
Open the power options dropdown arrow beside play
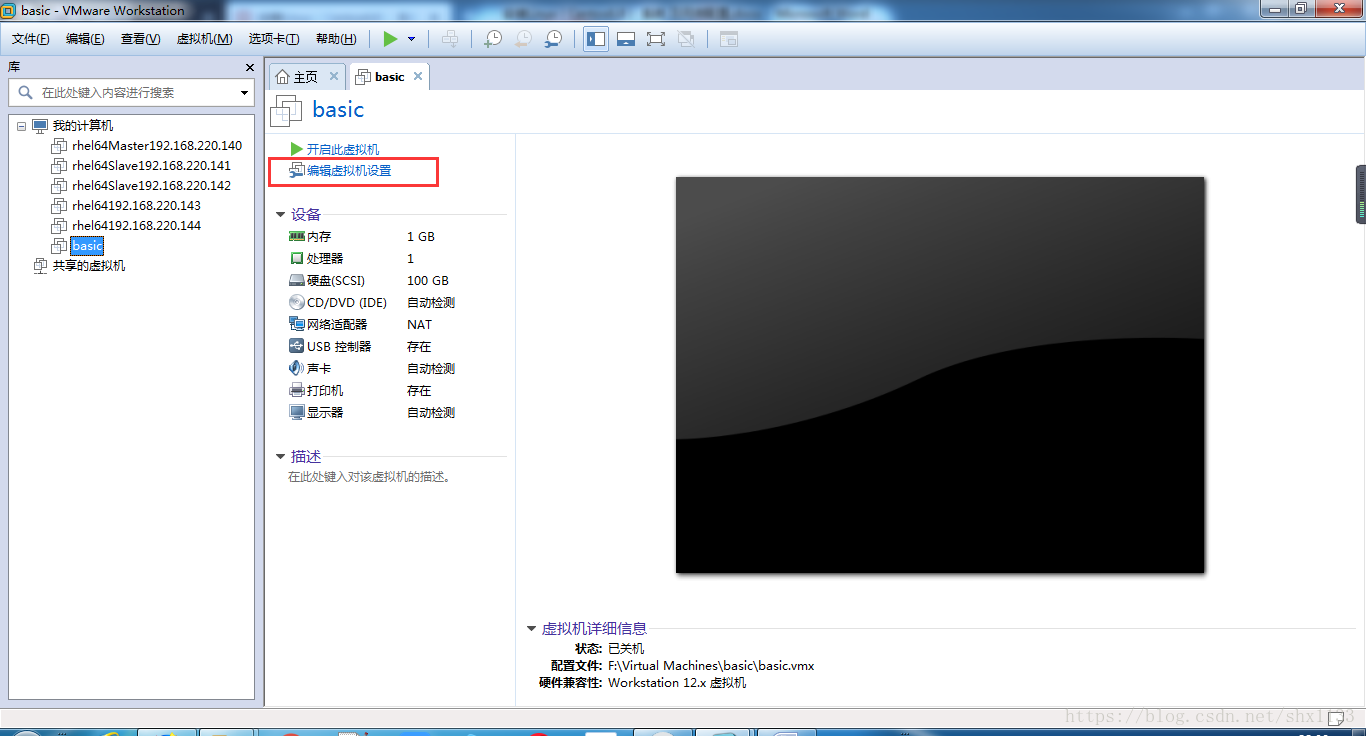click(411, 39)
